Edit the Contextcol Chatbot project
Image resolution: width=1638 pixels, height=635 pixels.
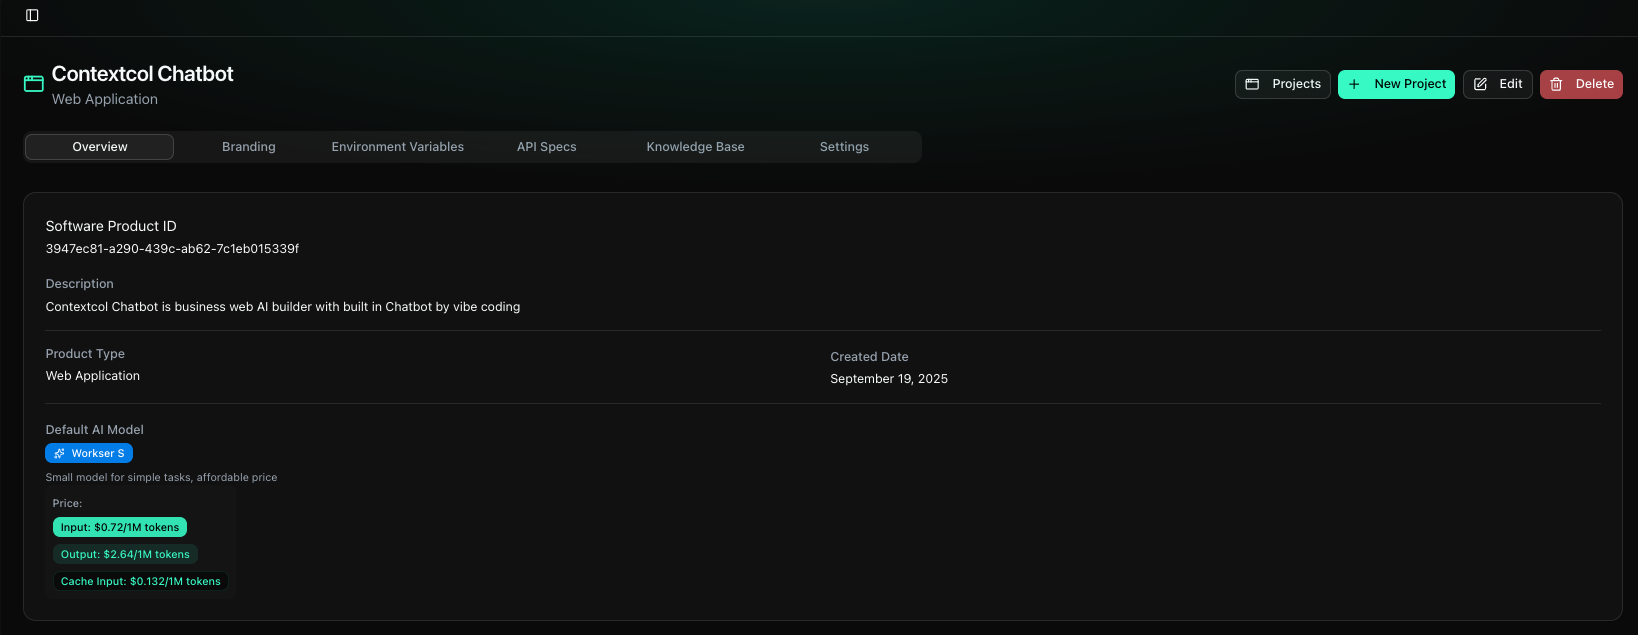(x=1497, y=84)
